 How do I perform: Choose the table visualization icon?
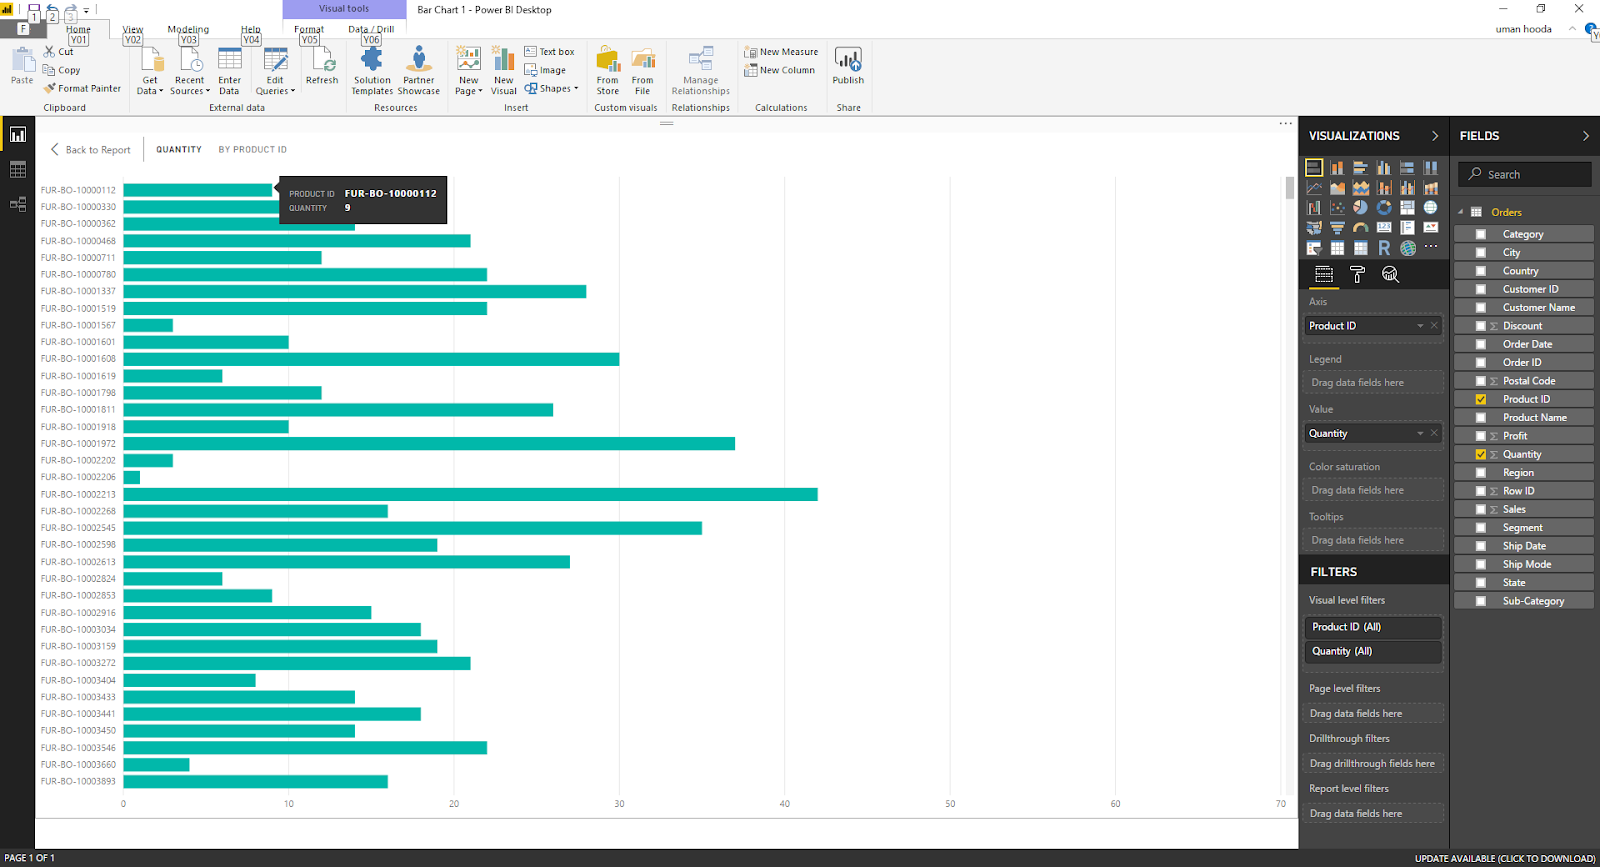pyautogui.click(x=1337, y=248)
